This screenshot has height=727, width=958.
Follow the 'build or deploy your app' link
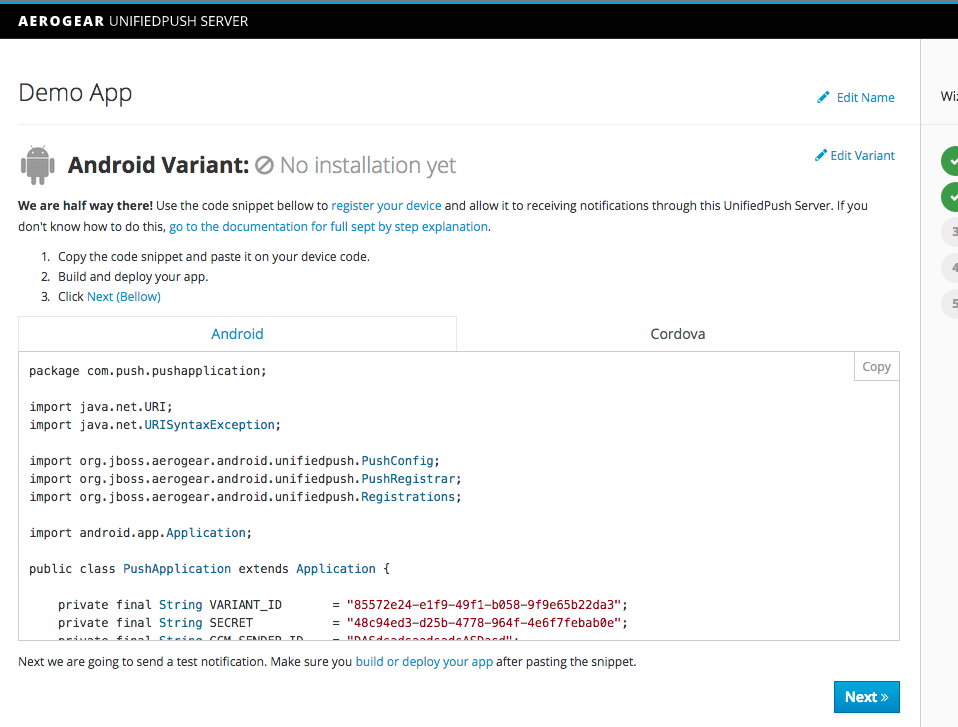point(424,661)
